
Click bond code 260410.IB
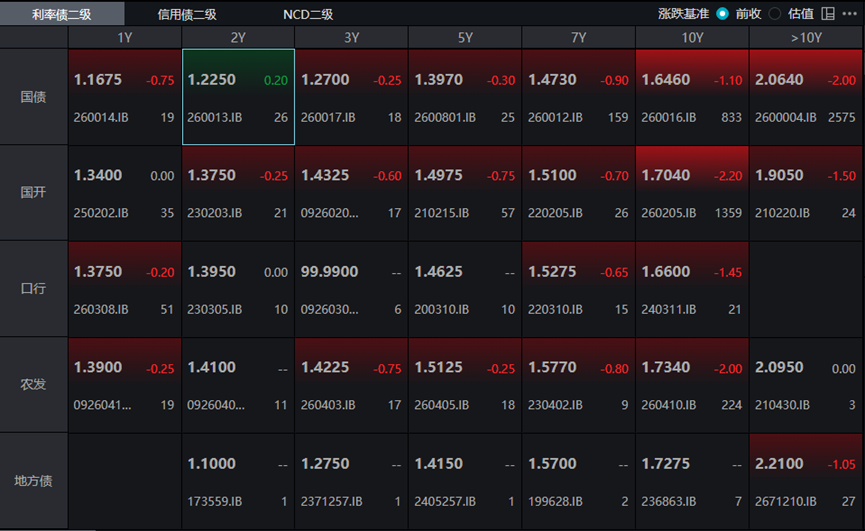(669, 405)
